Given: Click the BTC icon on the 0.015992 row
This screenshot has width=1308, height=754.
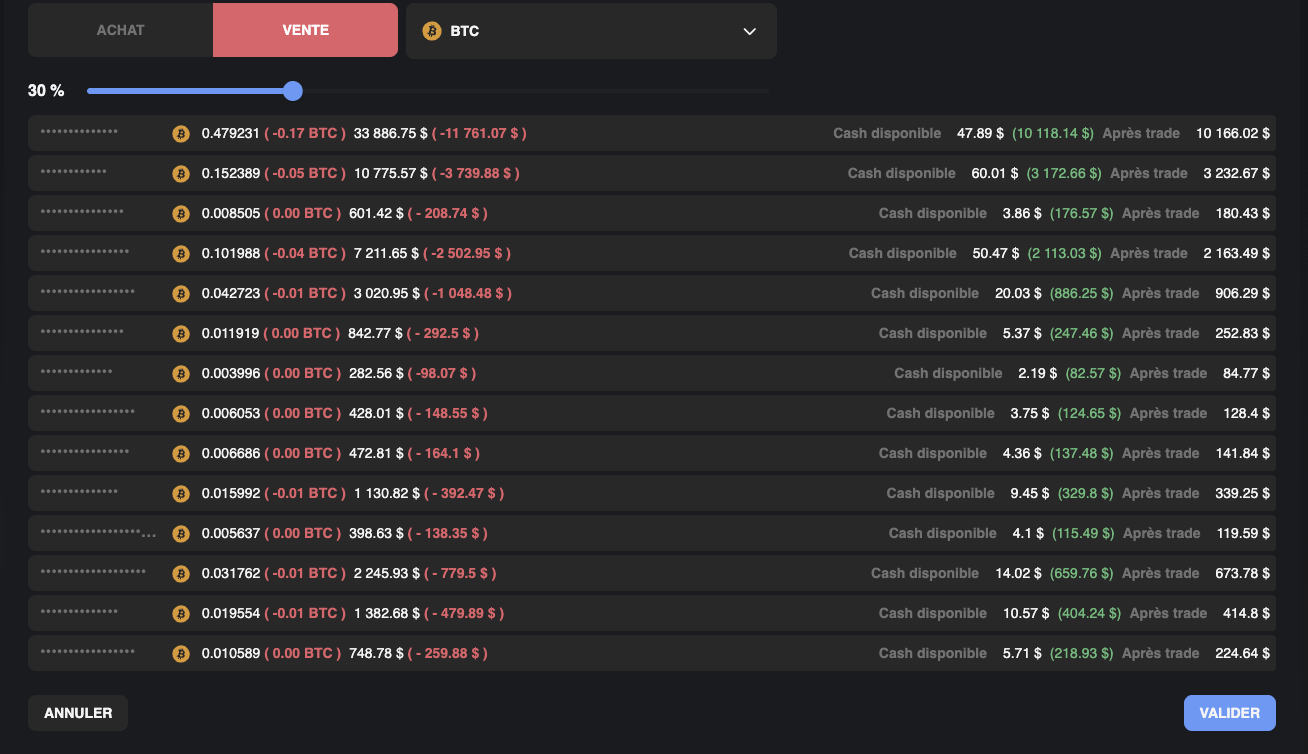Looking at the screenshot, I should (181, 493).
